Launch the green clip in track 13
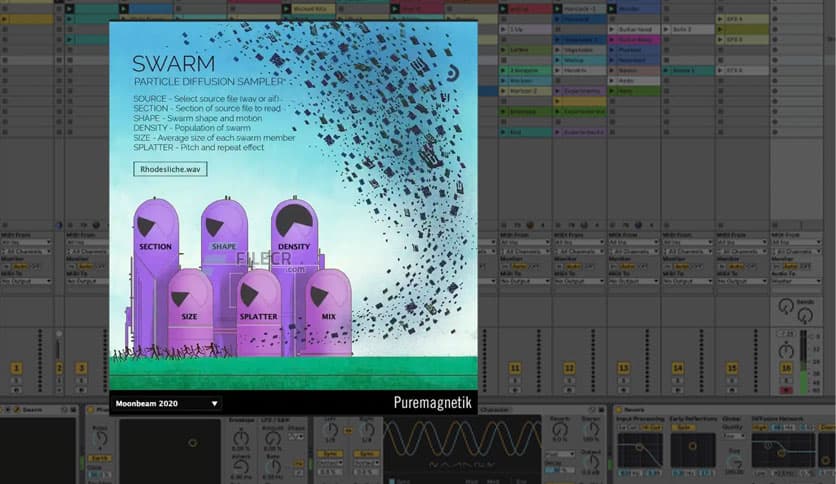The height and width of the screenshot is (484, 836). [x=634, y=91]
